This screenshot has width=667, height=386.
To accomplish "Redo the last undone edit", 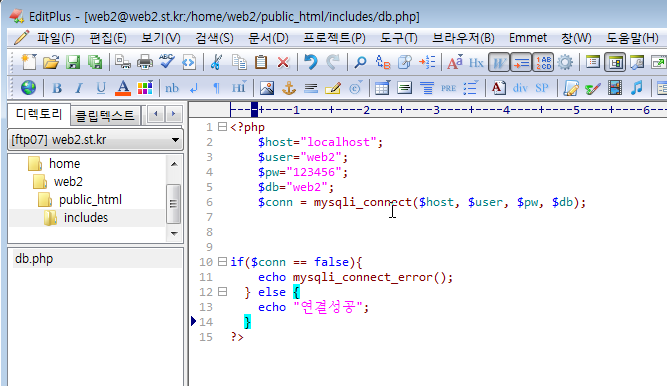I will point(333,63).
